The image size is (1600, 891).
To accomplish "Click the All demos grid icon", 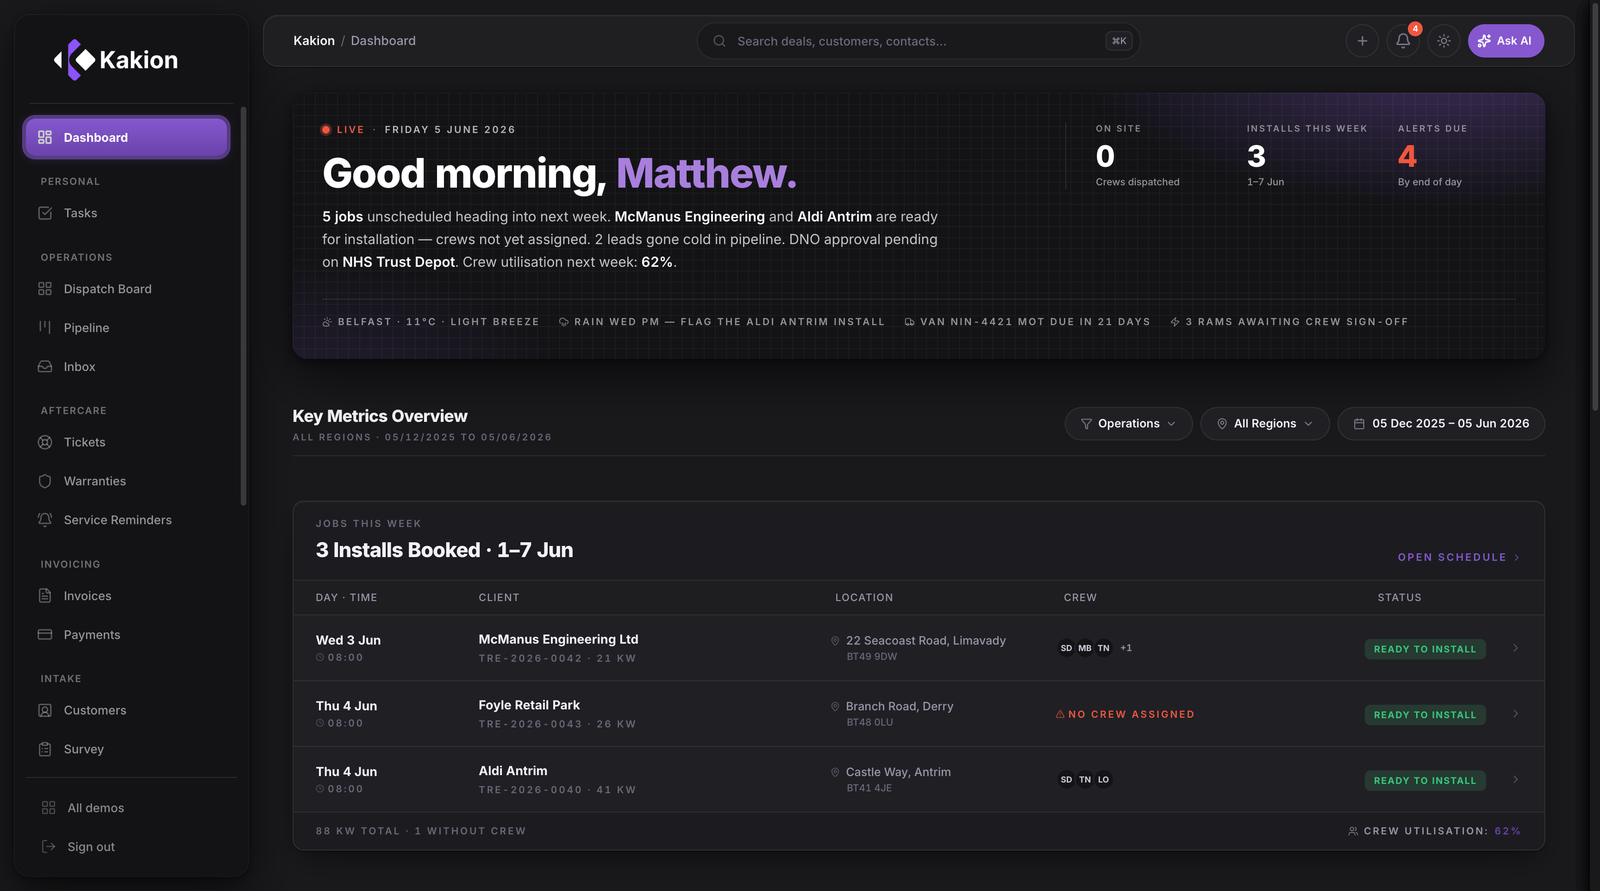I will click(49, 808).
